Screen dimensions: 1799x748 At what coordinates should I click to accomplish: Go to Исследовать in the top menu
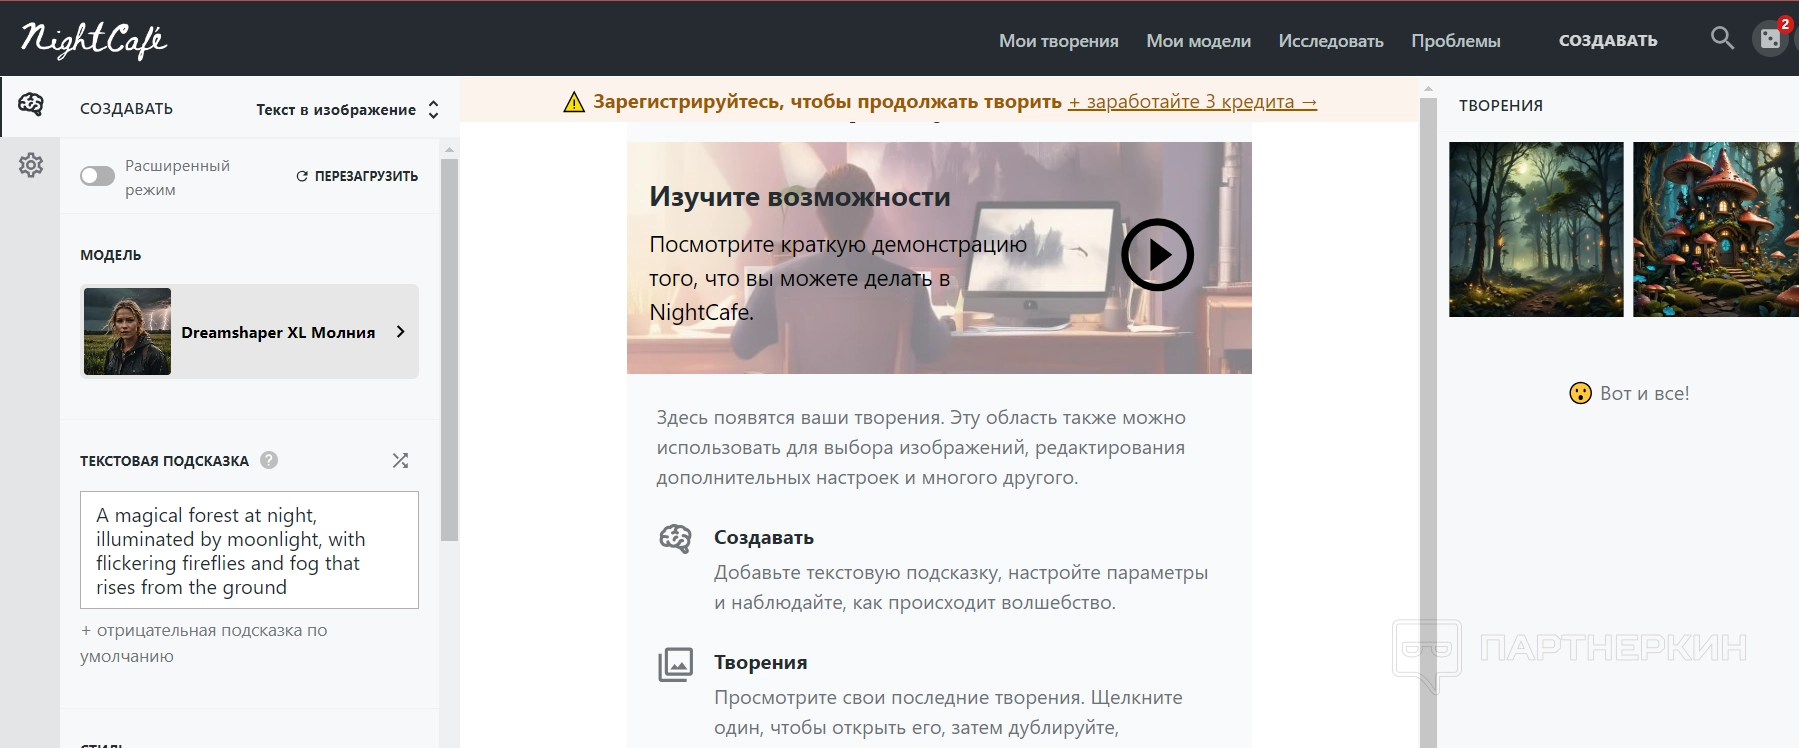tap(1331, 41)
